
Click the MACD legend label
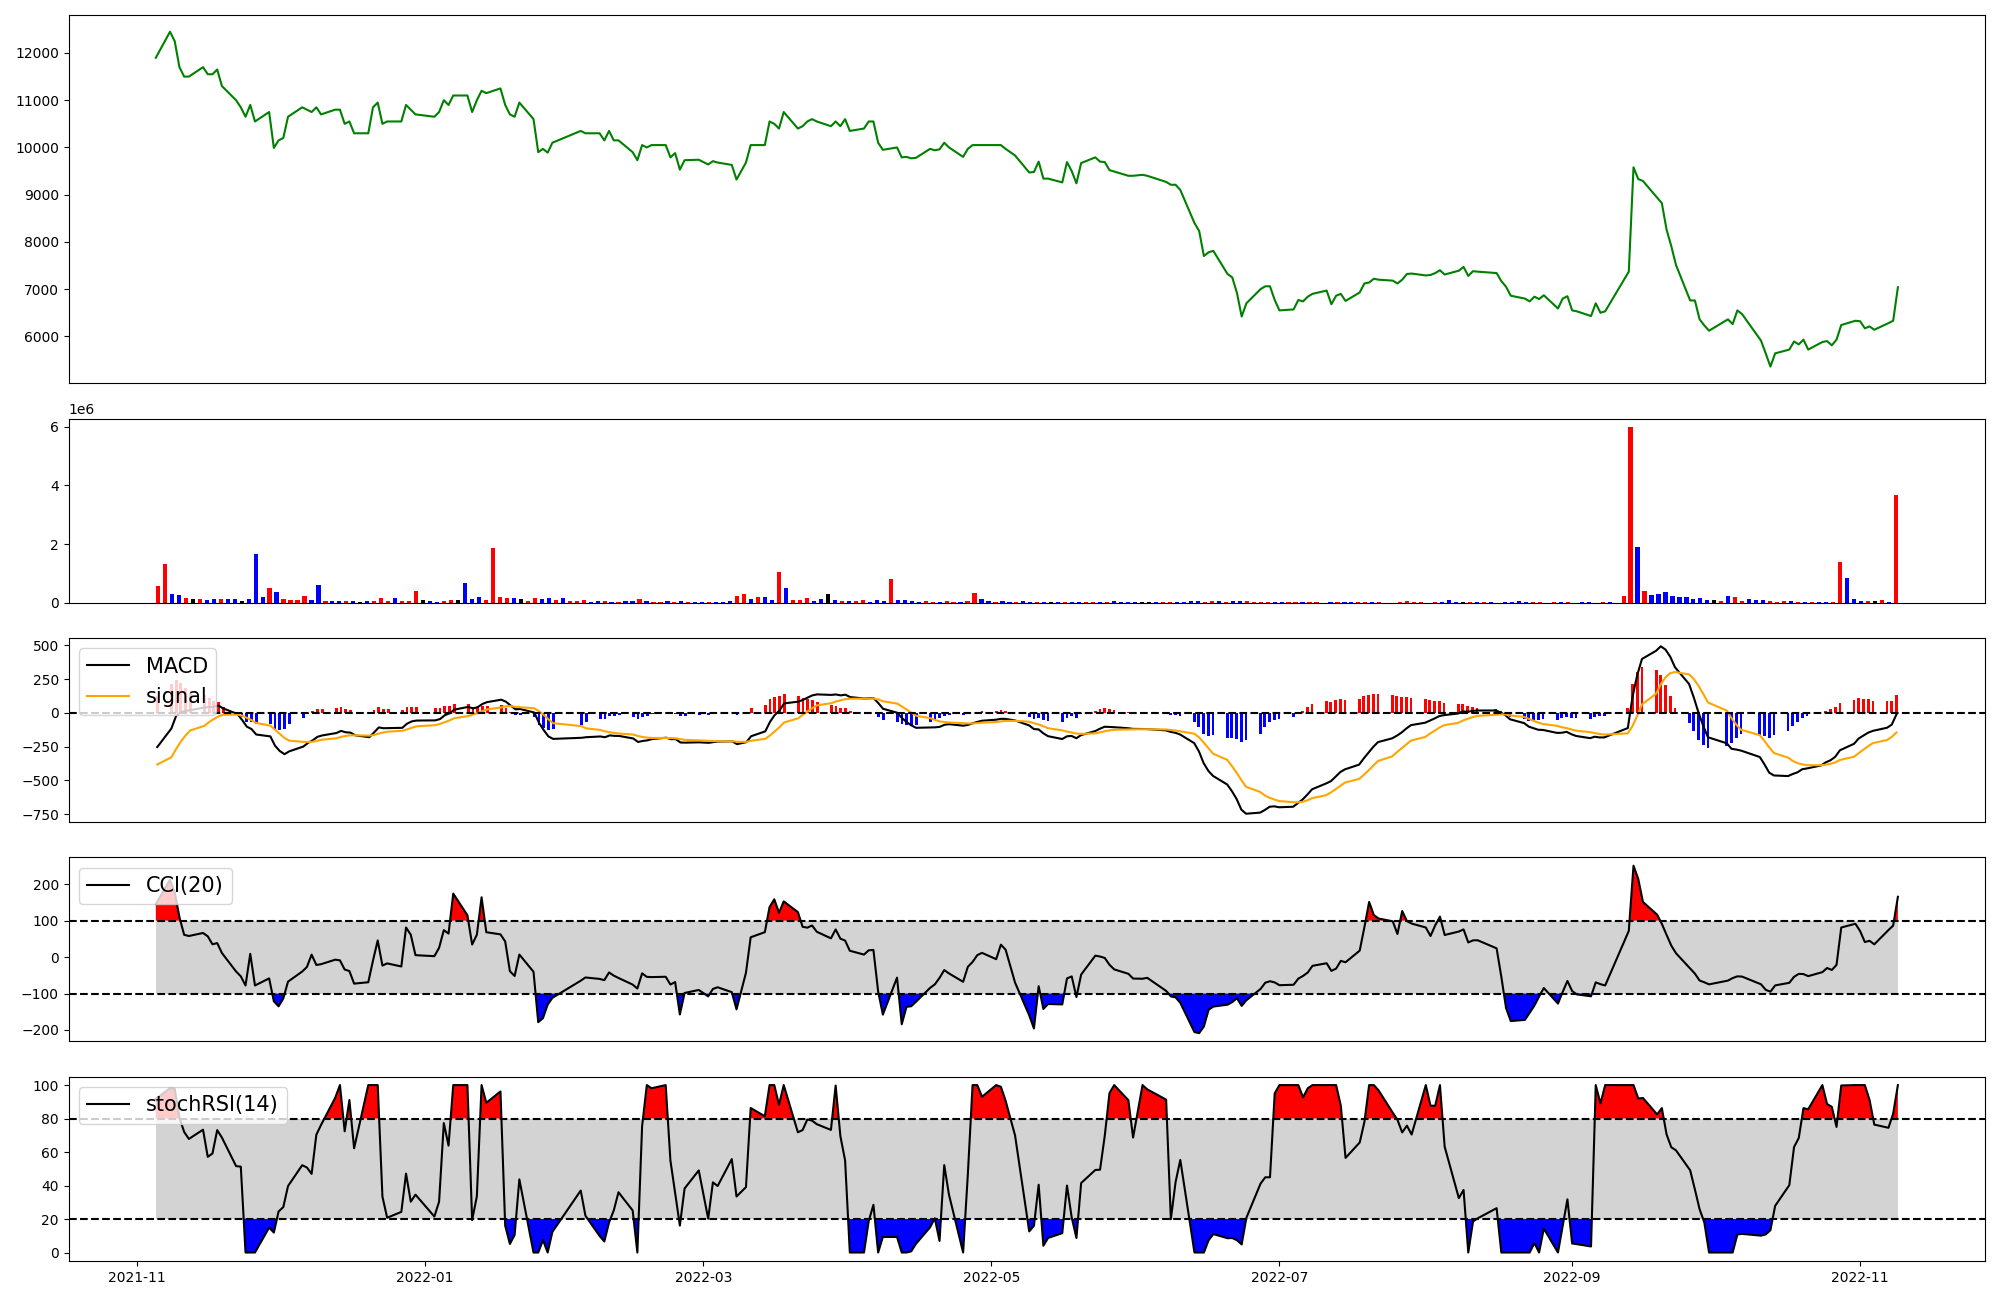pyautogui.click(x=176, y=666)
